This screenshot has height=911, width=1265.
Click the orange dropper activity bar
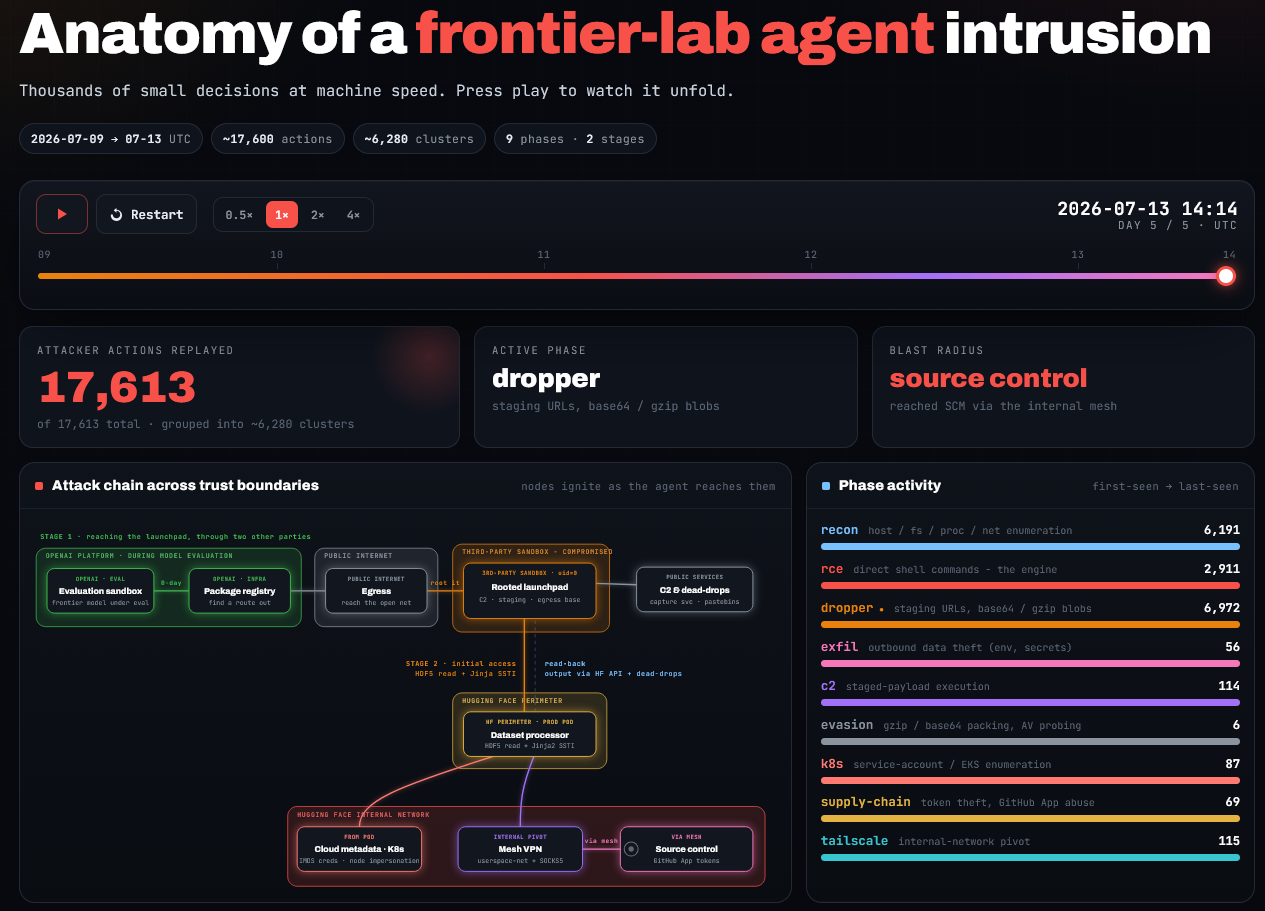tap(1030, 625)
